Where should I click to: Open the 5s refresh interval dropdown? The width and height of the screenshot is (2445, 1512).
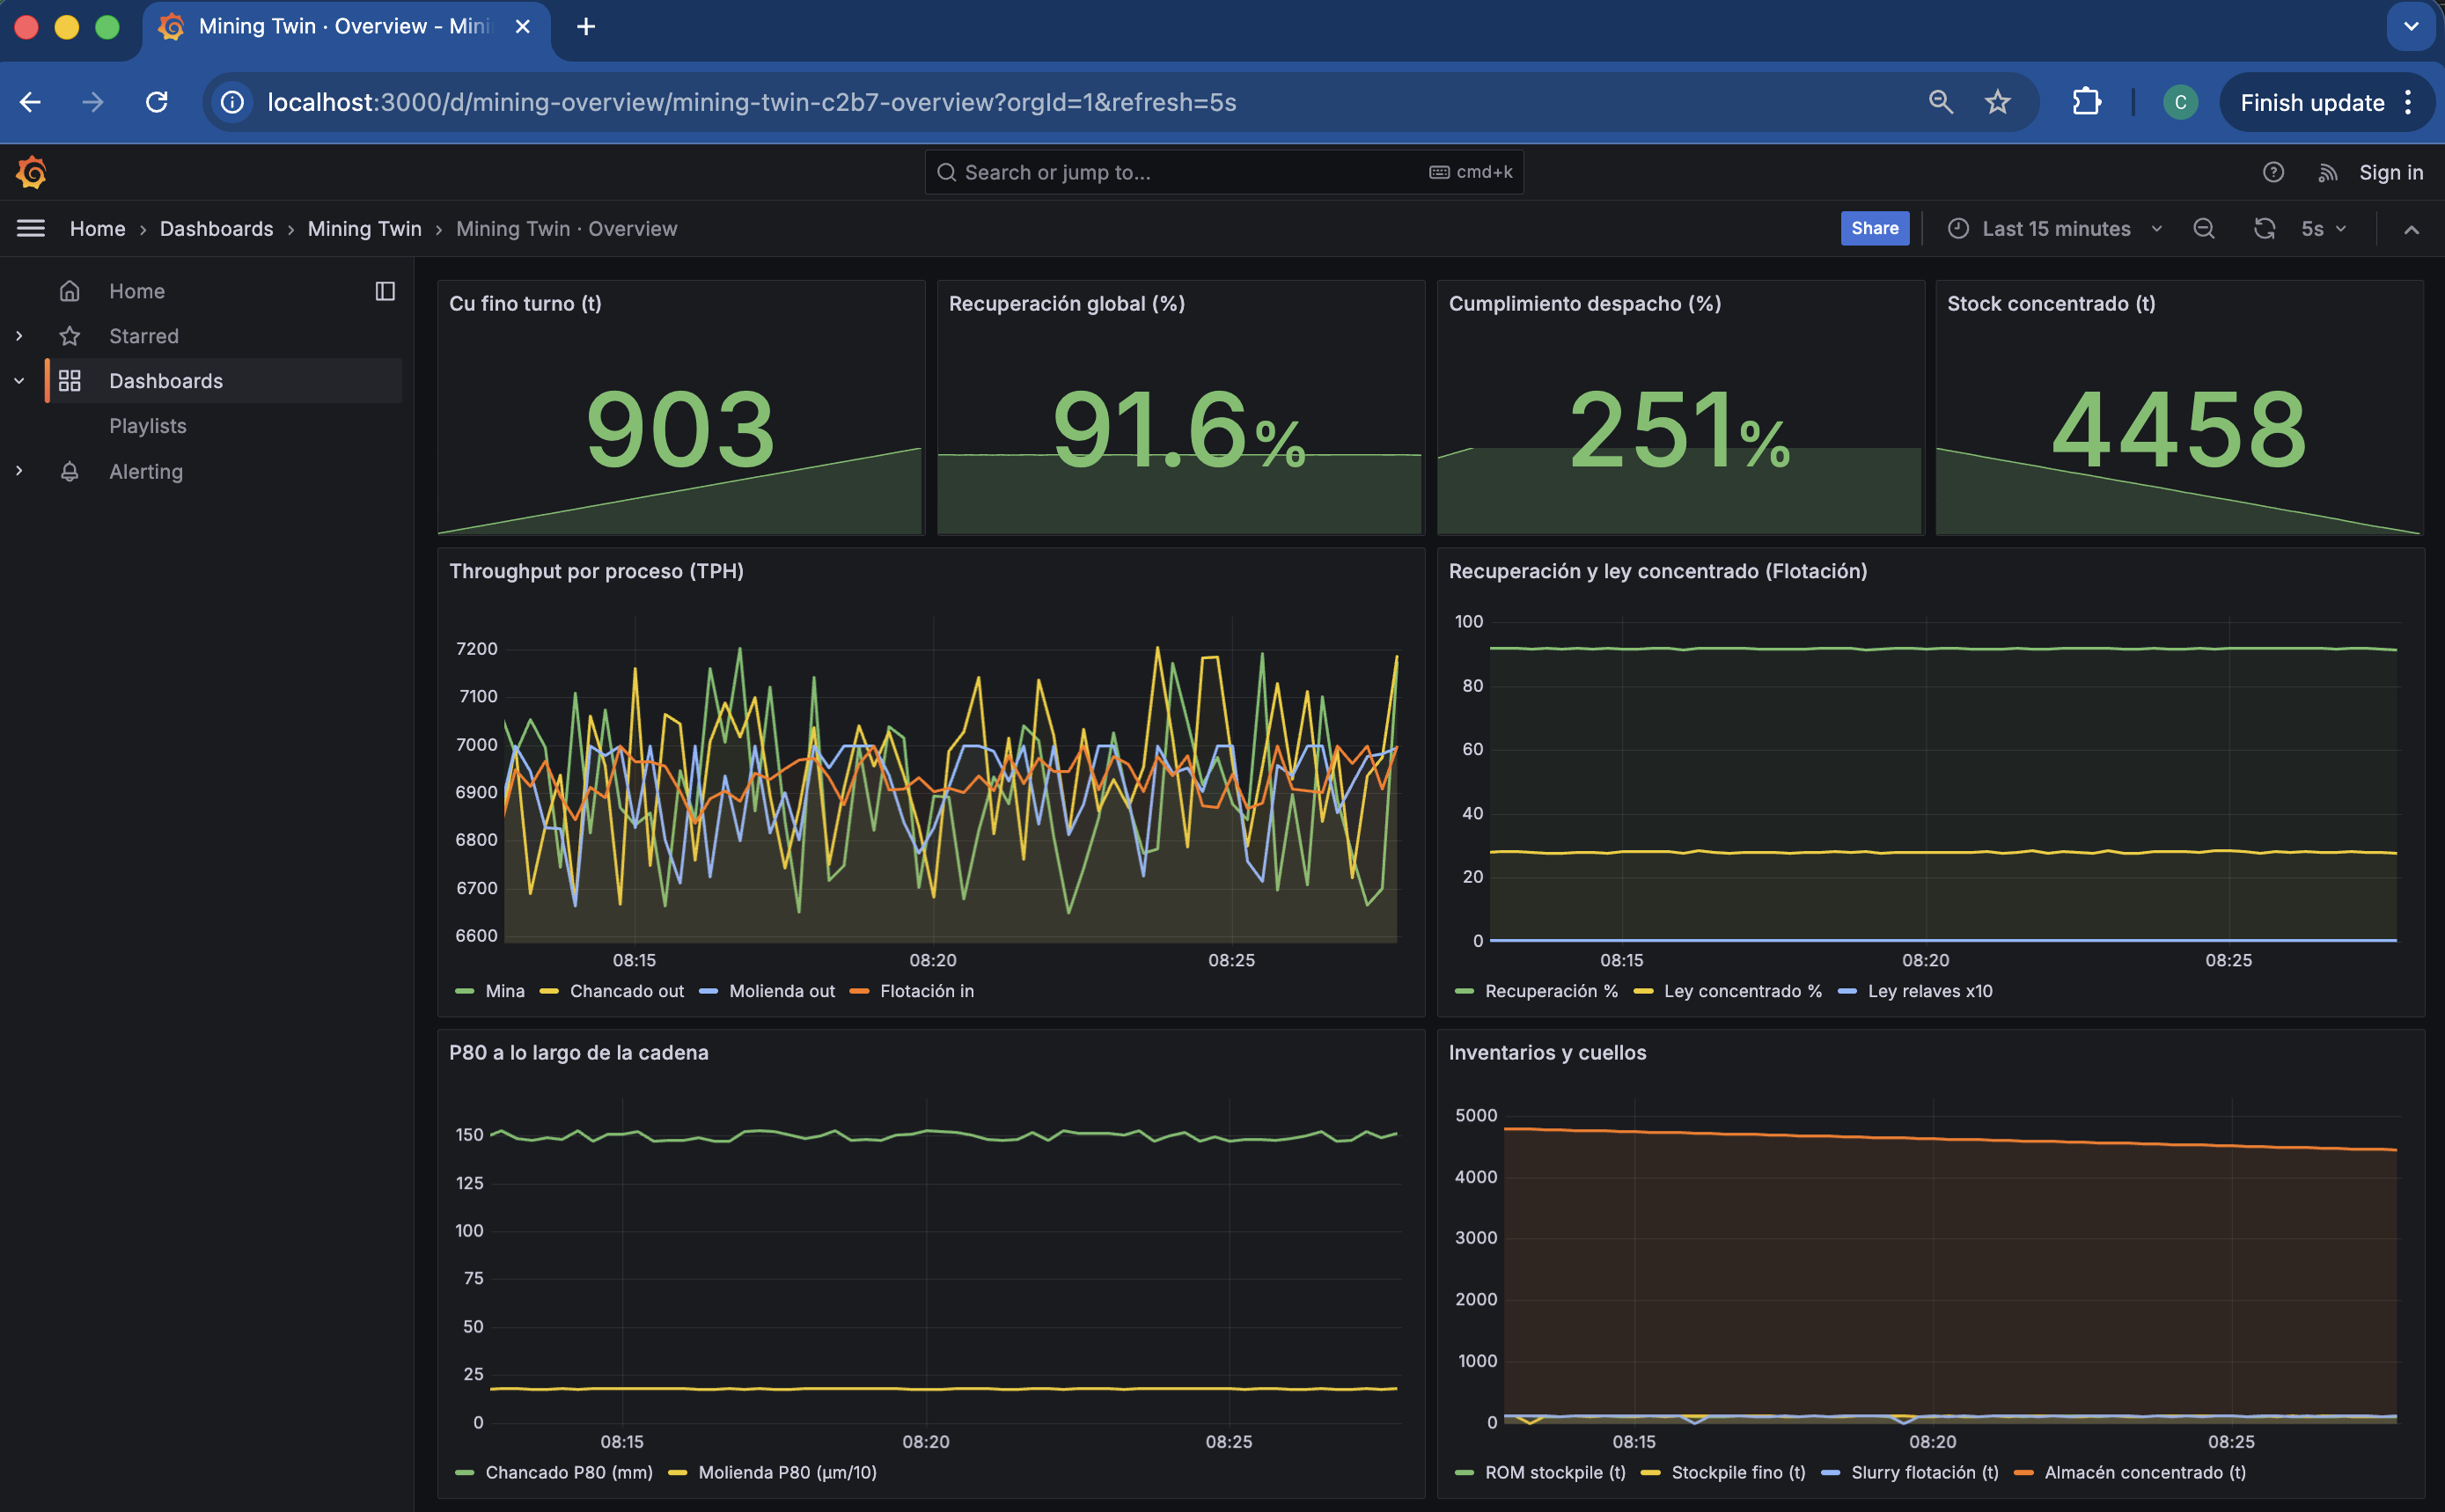tap(2323, 228)
